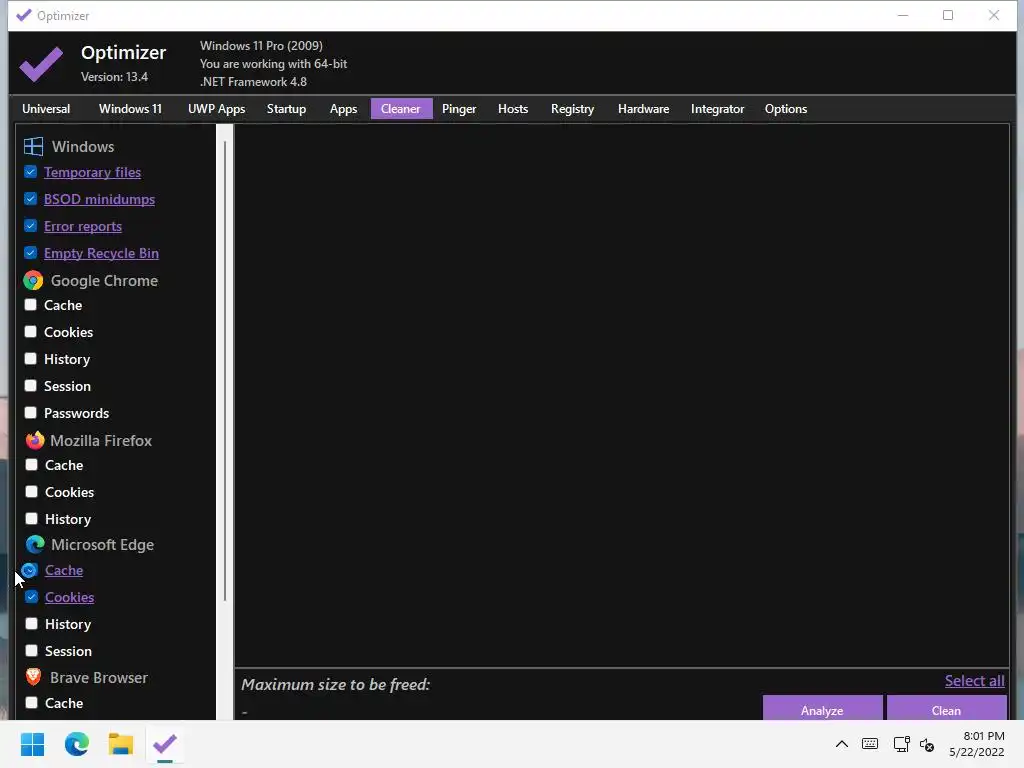Enable Google Chrome History checkbox
The height and width of the screenshot is (768, 1024).
coord(31,359)
